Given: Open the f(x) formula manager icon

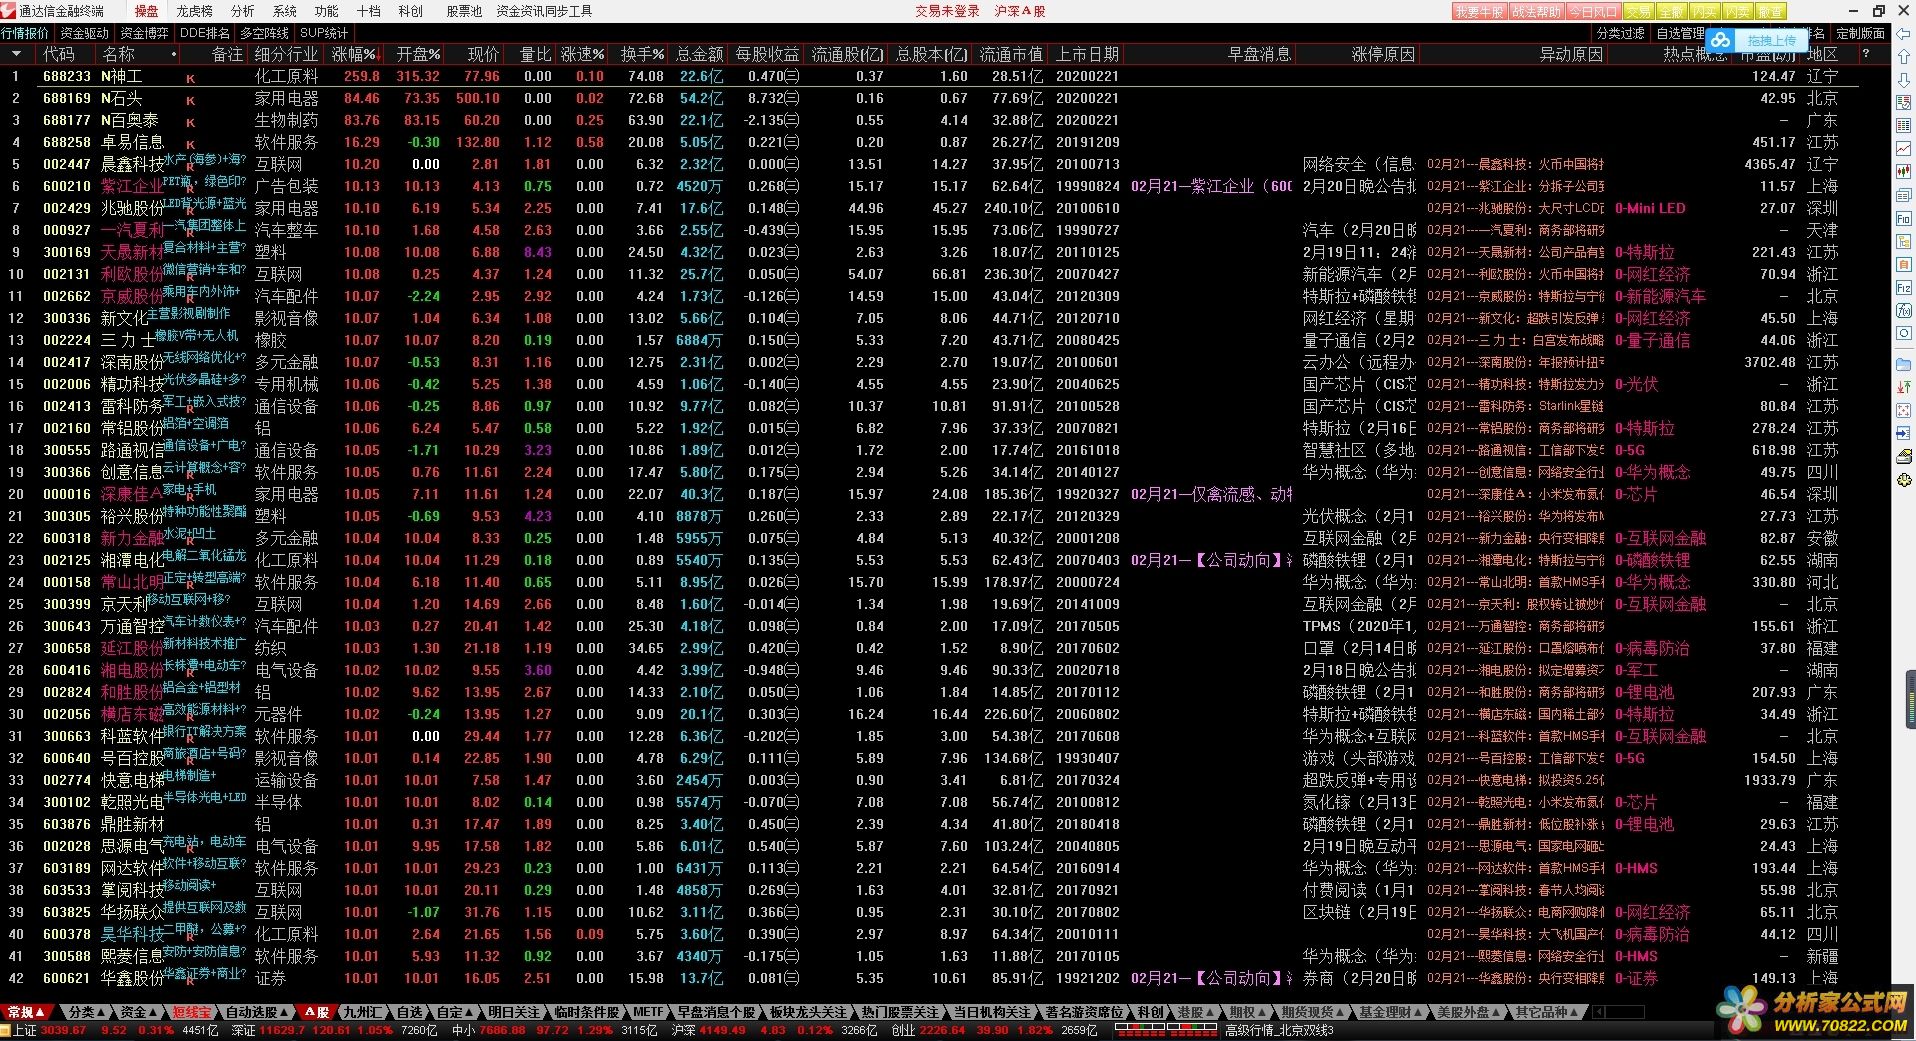Looking at the screenshot, I should [x=1904, y=310].
